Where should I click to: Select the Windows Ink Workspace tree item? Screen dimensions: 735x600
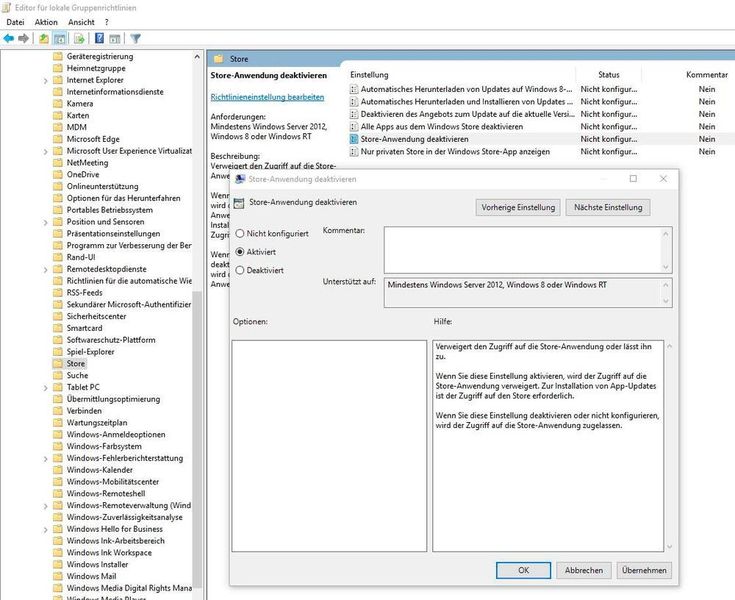pyautogui.click(x=109, y=553)
